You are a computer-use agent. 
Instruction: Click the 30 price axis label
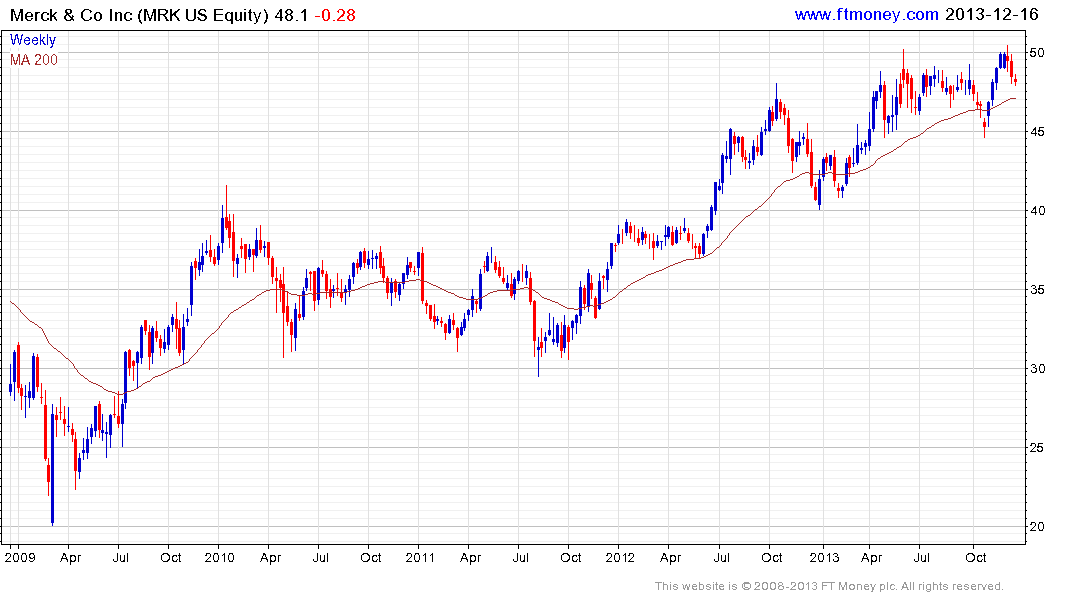pyautogui.click(x=1037, y=368)
